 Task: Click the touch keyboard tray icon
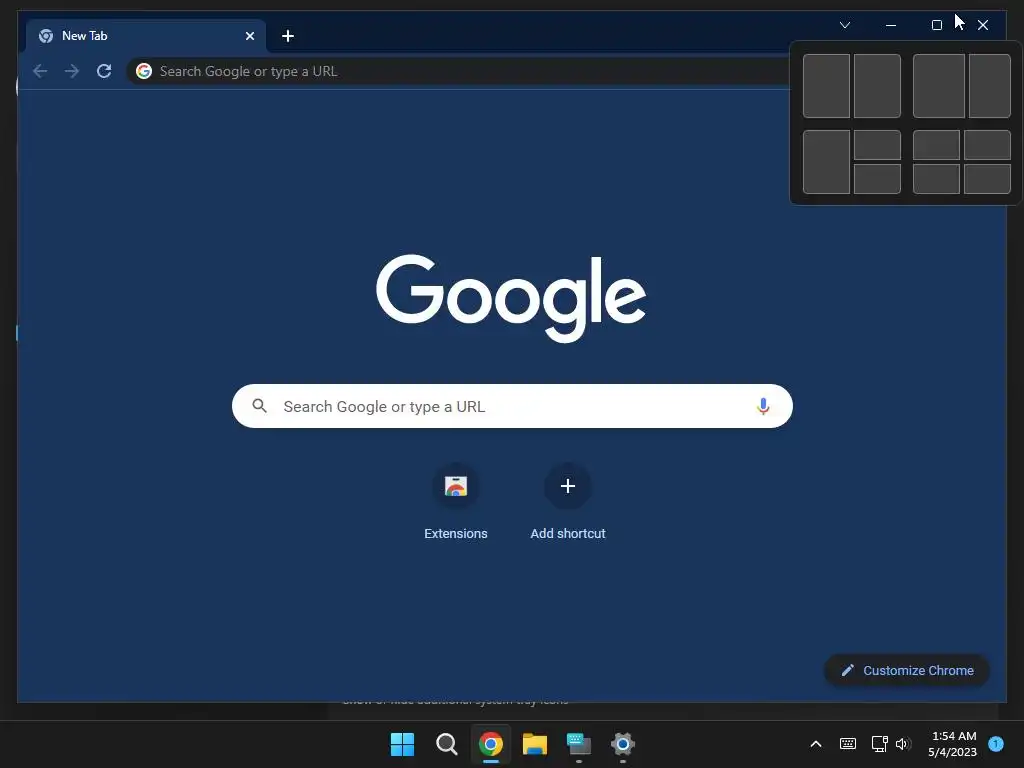point(848,744)
